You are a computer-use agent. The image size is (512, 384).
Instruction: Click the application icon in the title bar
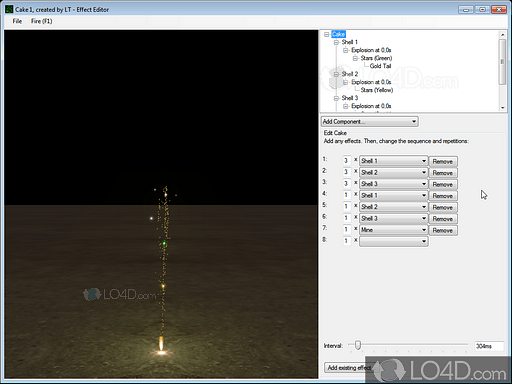(x=9, y=9)
